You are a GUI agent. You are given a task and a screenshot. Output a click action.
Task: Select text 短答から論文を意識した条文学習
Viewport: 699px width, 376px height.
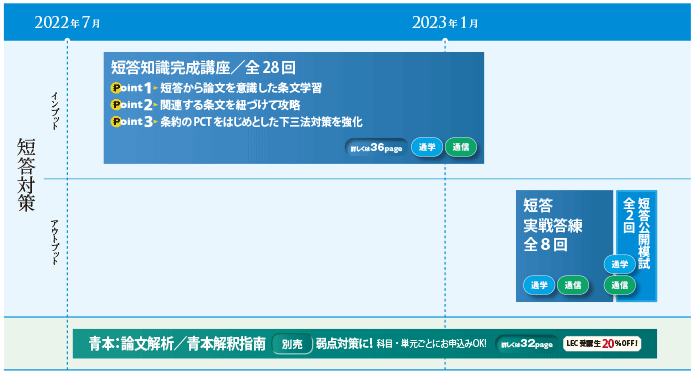(241, 88)
